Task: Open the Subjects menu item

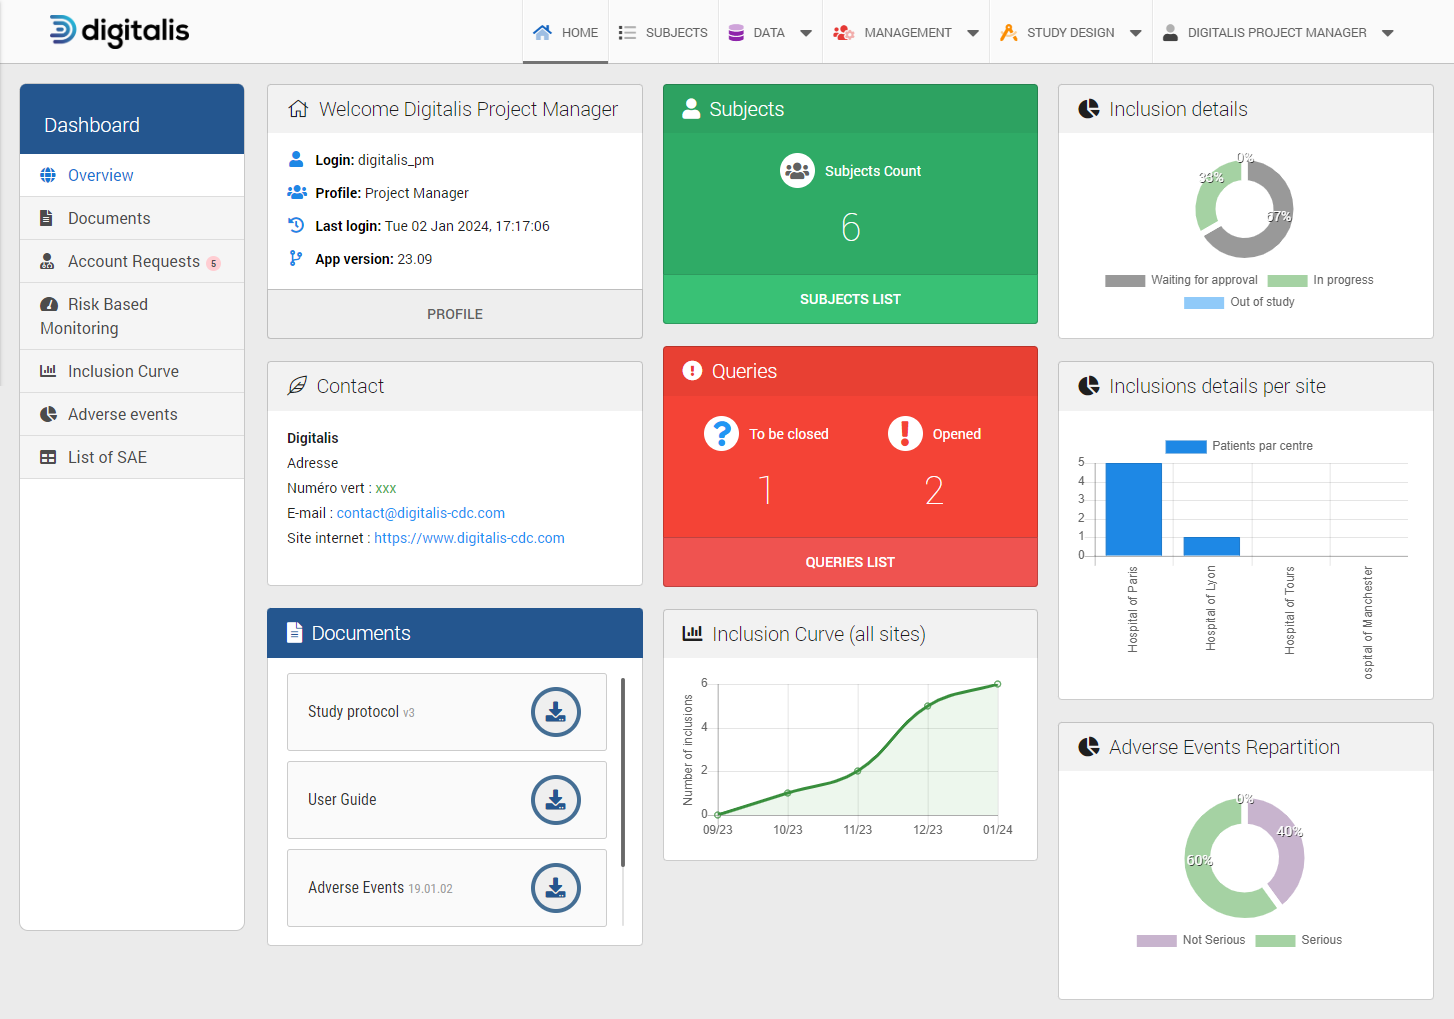Action: pyautogui.click(x=663, y=33)
